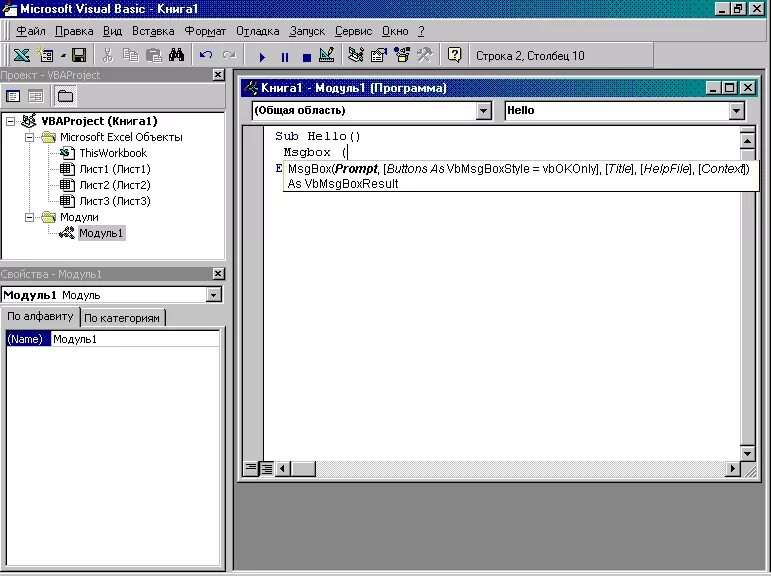
Task: Toggle Design Mode icon
Action: [327, 55]
